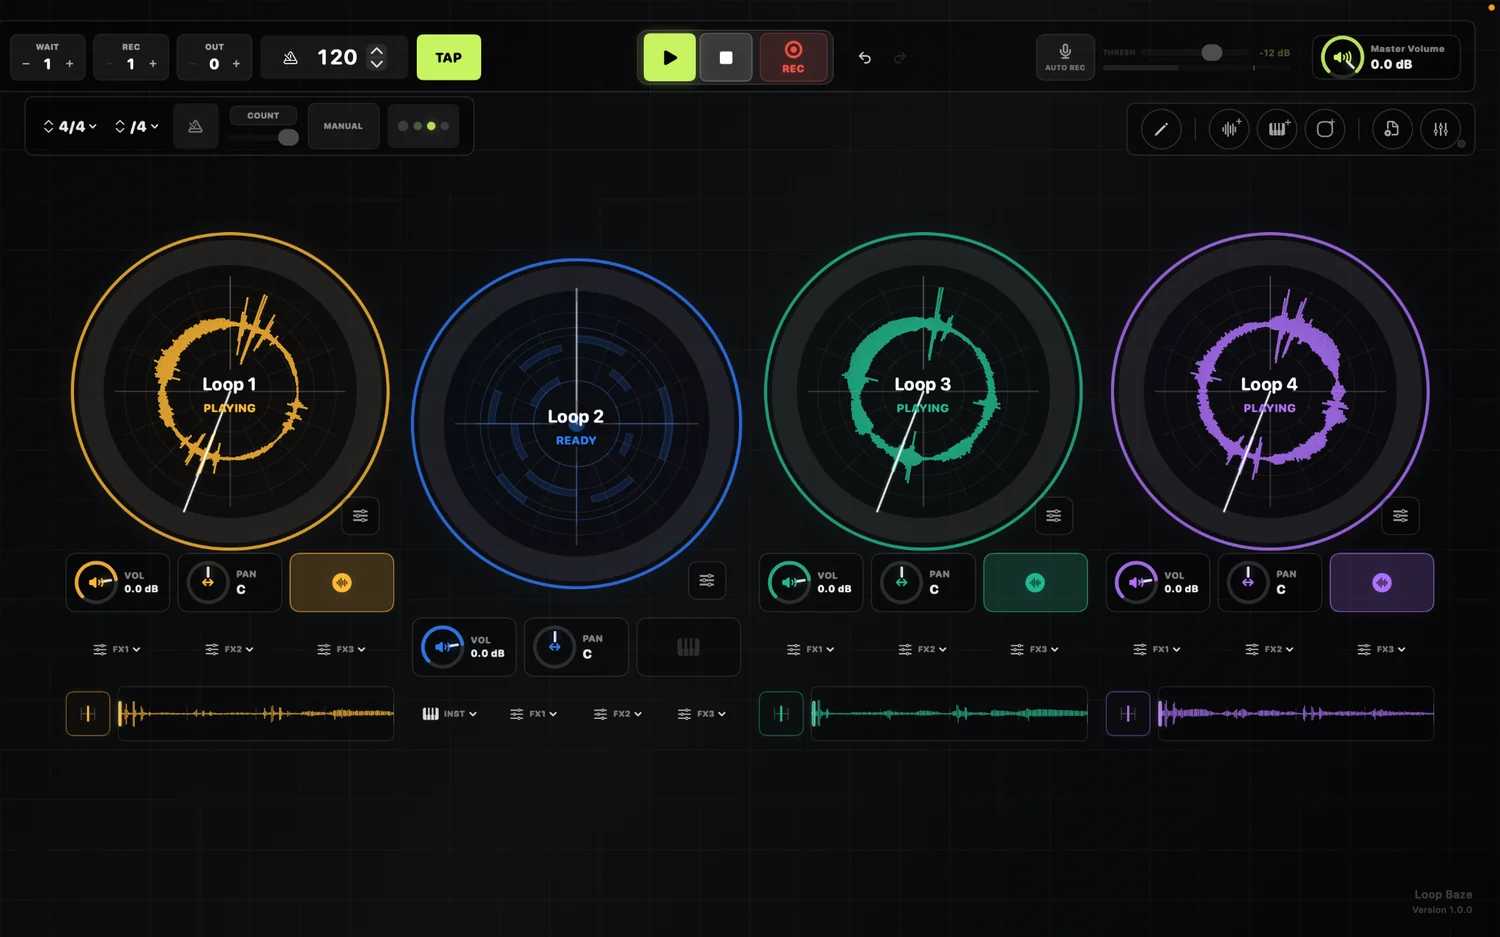This screenshot has width=1500, height=937.
Task: Increase the WAIT value with plus
Action: coord(69,64)
